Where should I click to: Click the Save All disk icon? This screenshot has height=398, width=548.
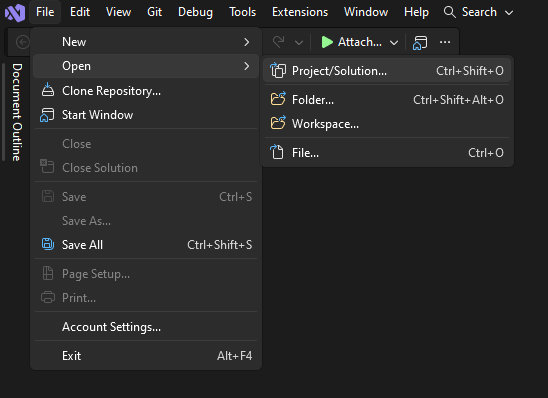click(x=48, y=244)
